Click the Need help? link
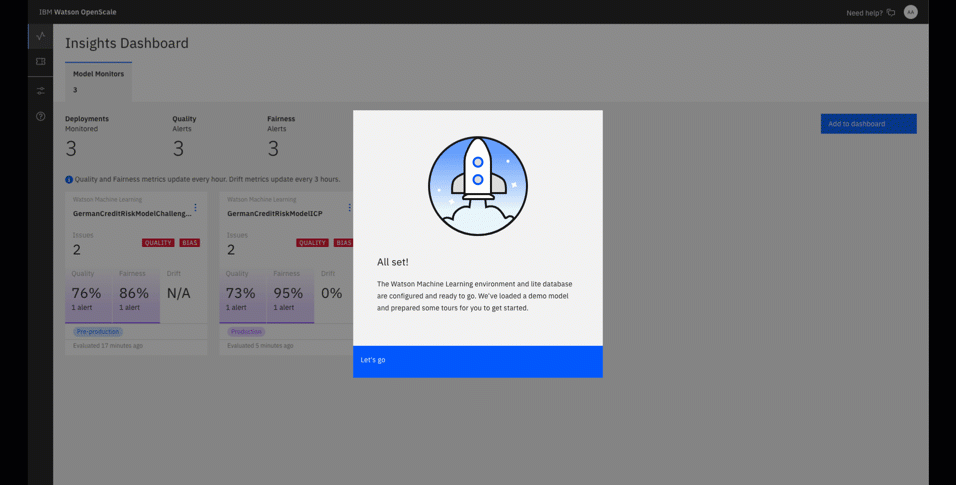Screen dimensions: 956x485 pos(864,13)
